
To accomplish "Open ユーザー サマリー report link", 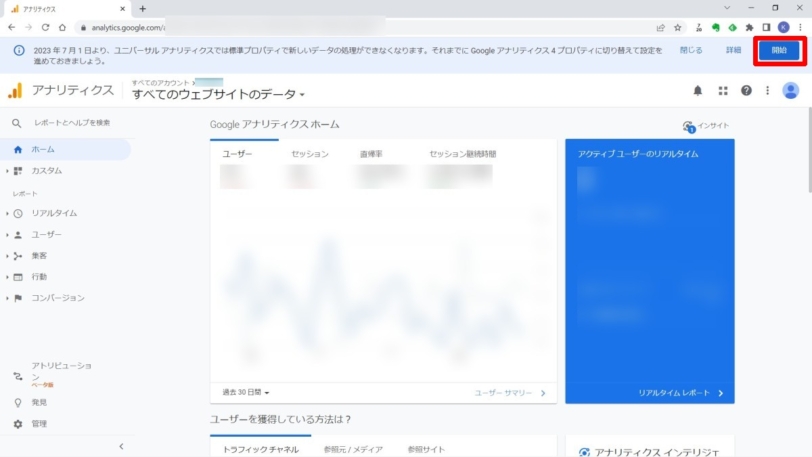I will 510,393.
